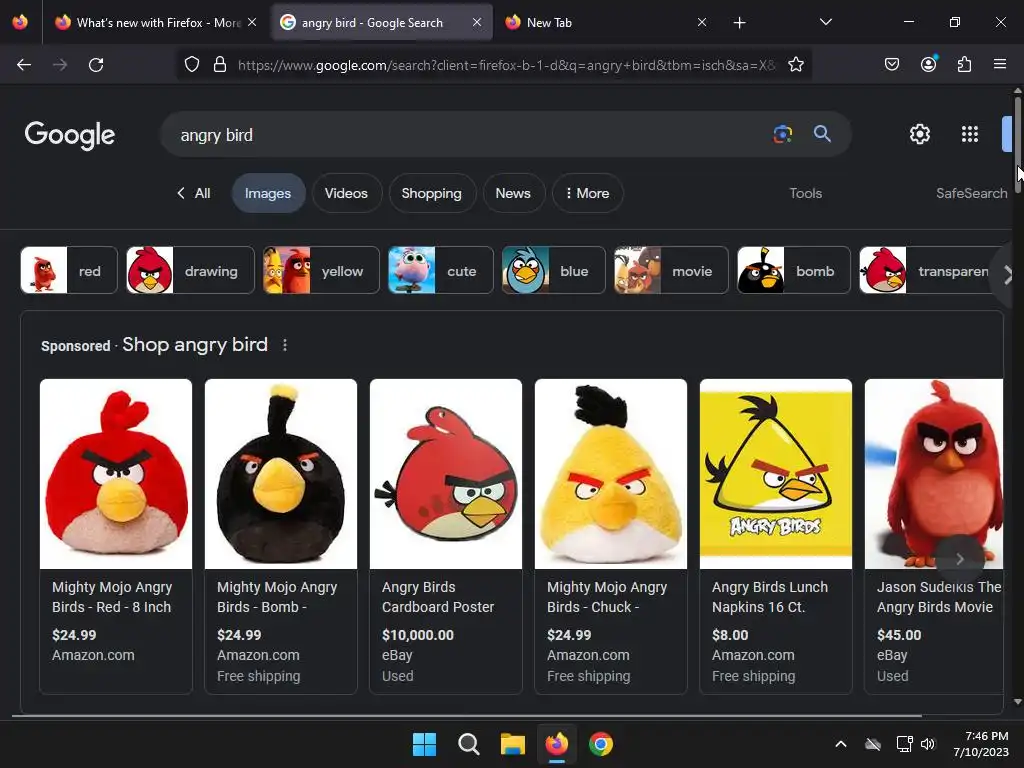Open the sponsored ad options three-dot menu
1024x768 pixels.
[285, 345]
